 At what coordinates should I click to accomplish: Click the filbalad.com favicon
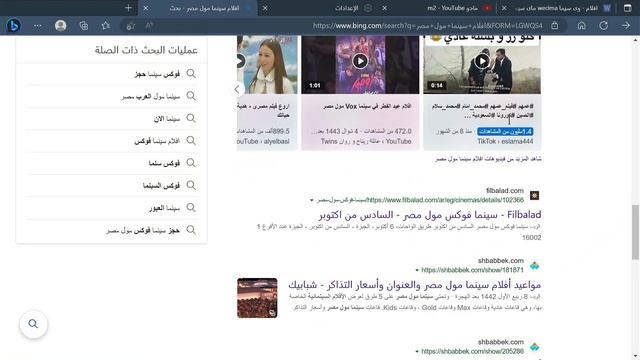coord(534,196)
